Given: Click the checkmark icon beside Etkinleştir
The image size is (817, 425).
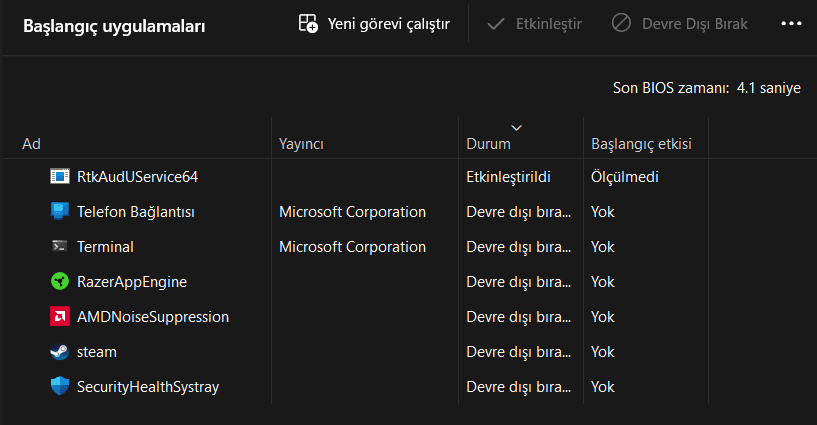Looking at the screenshot, I should coord(496,24).
